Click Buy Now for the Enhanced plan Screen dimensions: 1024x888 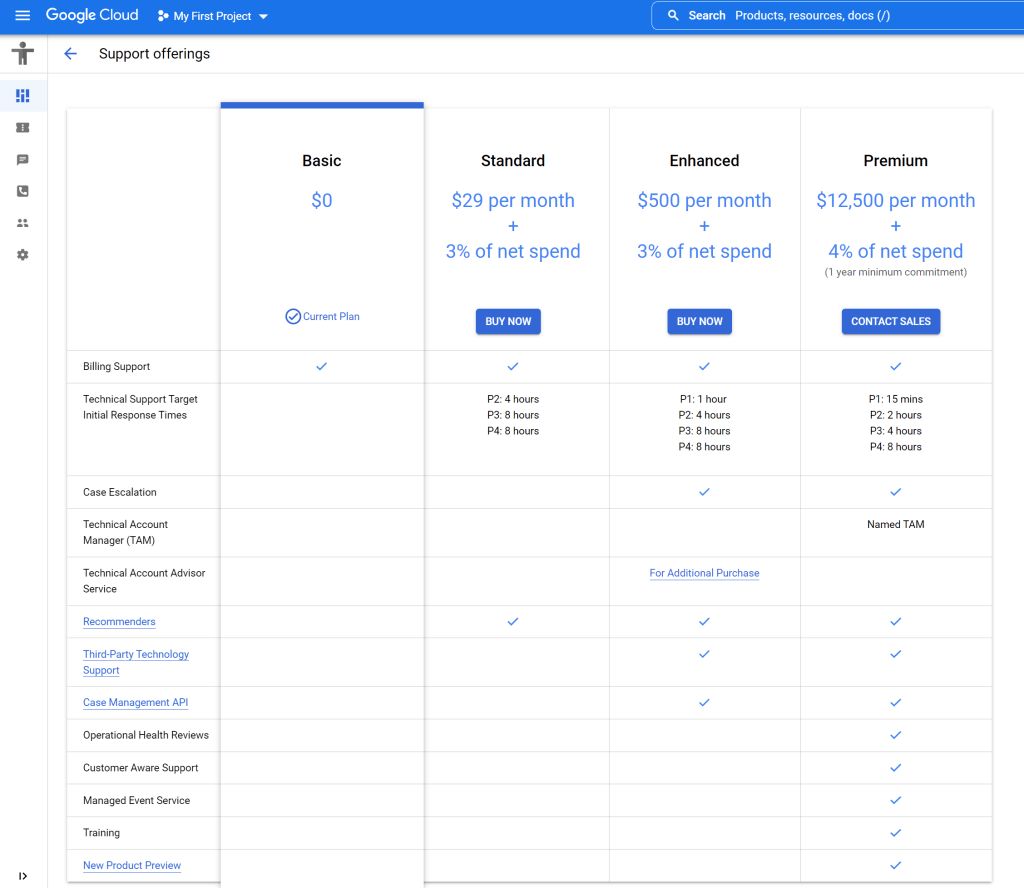699,321
